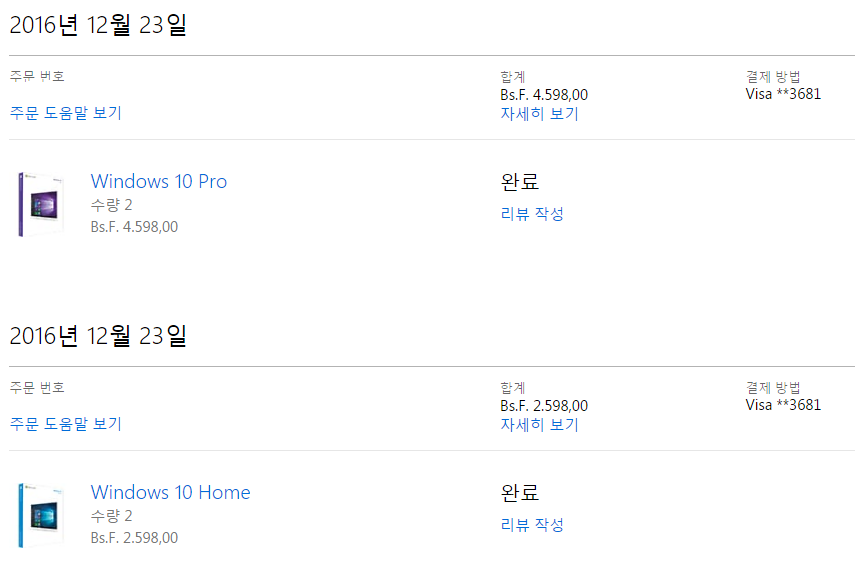Click the date heading above the Windows 10 Home order

coord(98,336)
